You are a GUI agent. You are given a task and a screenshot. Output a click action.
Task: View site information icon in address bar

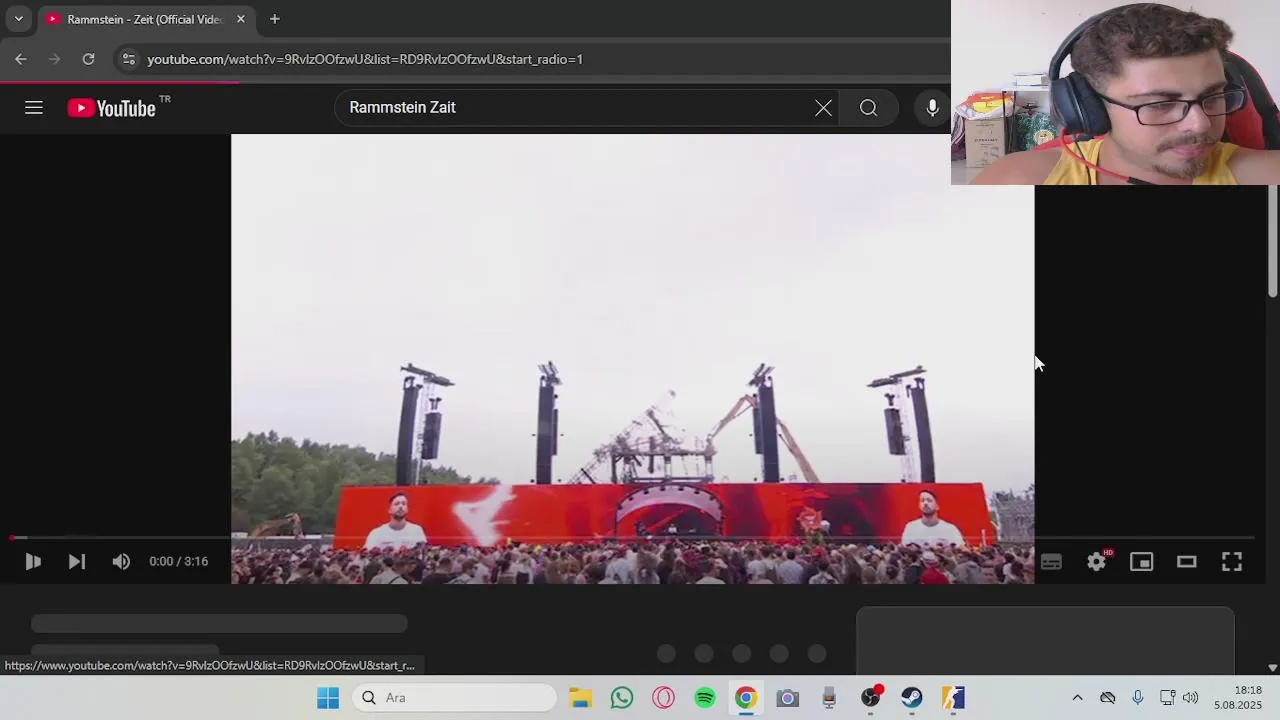(128, 59)
